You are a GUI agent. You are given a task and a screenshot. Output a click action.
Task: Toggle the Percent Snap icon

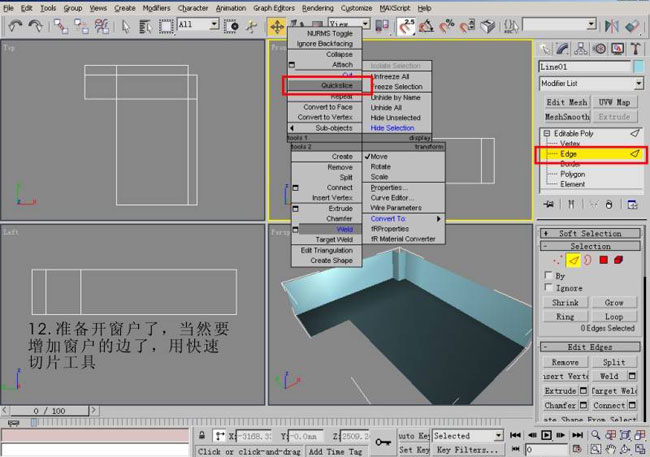click(x=447, y=27)
